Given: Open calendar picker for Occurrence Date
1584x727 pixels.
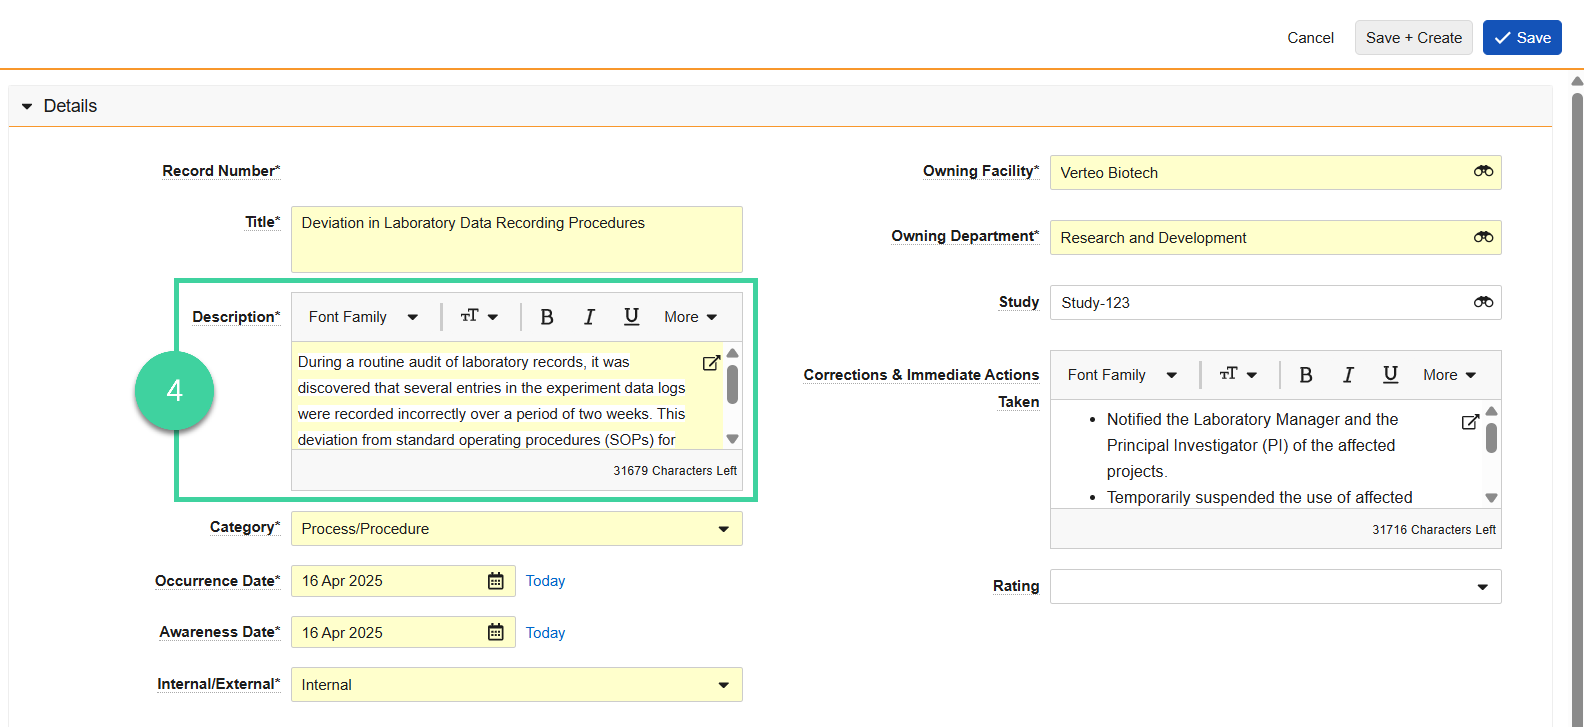Looking at the screenshot, I should [x=495, y=581].
